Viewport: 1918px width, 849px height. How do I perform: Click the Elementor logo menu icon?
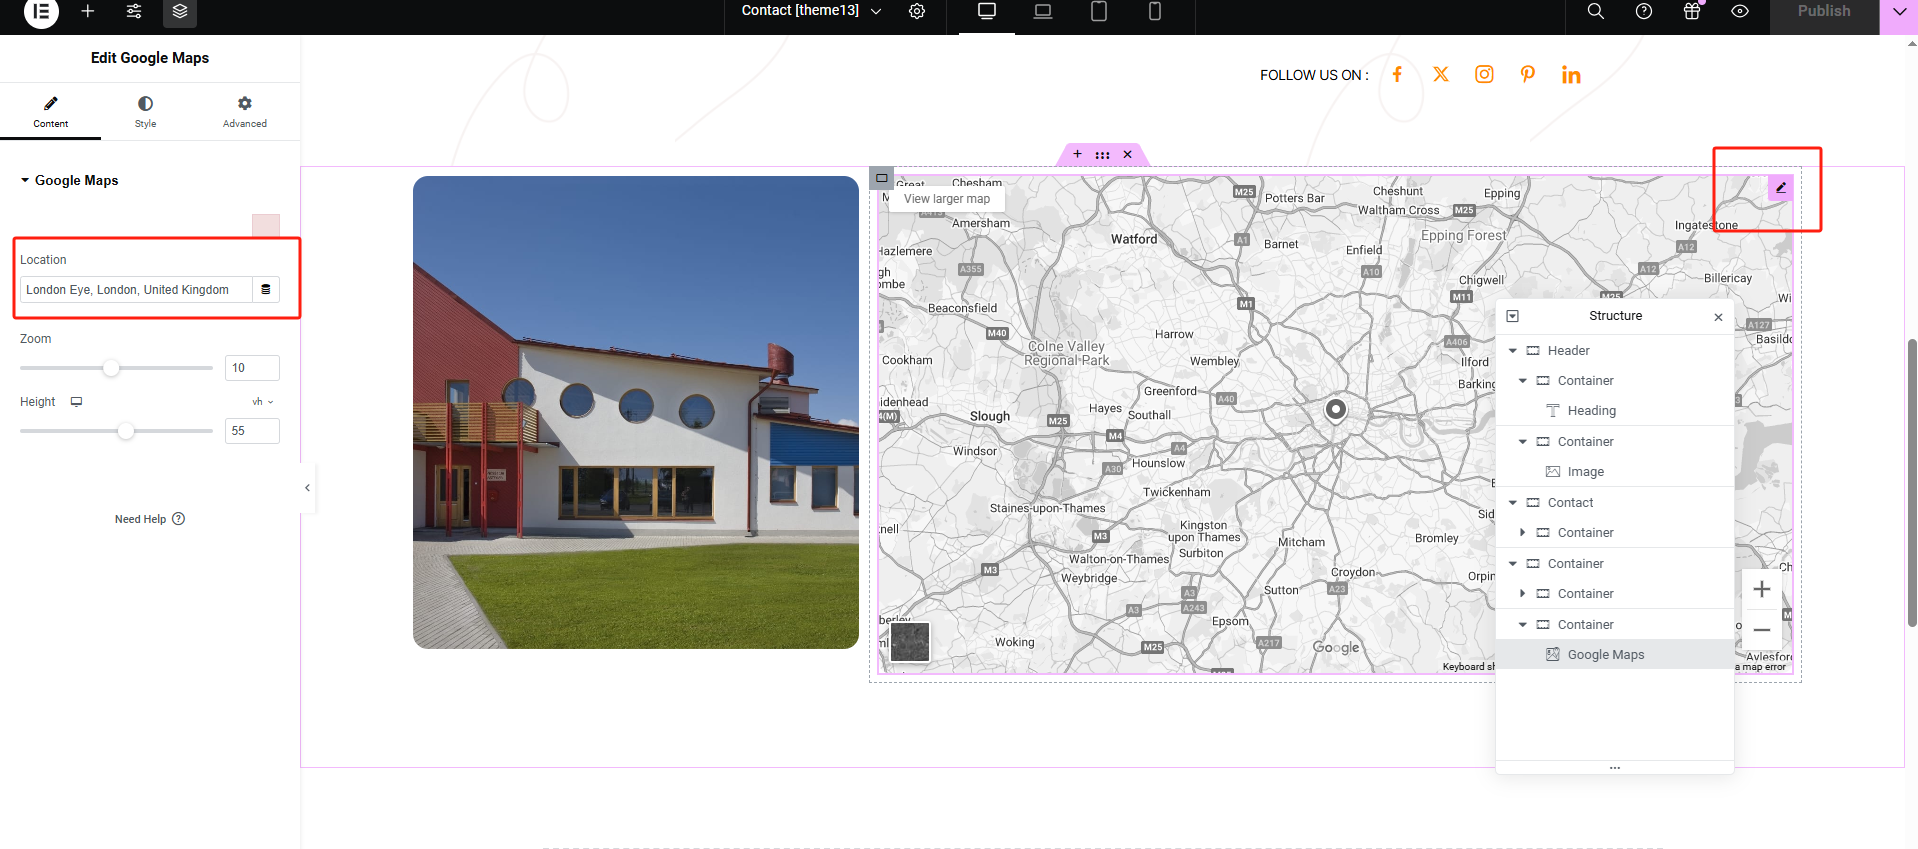pos(41,12)
